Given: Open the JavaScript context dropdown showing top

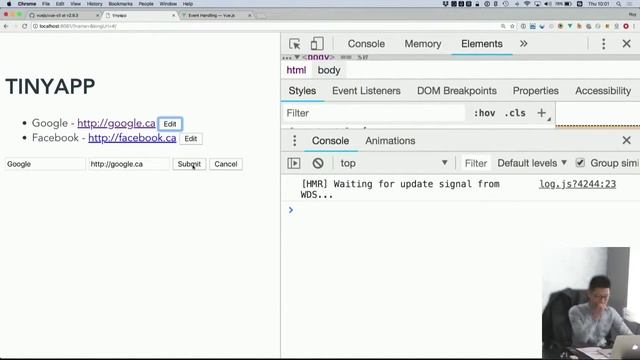Looking at the screenshot, I should [x=394, y=163].
